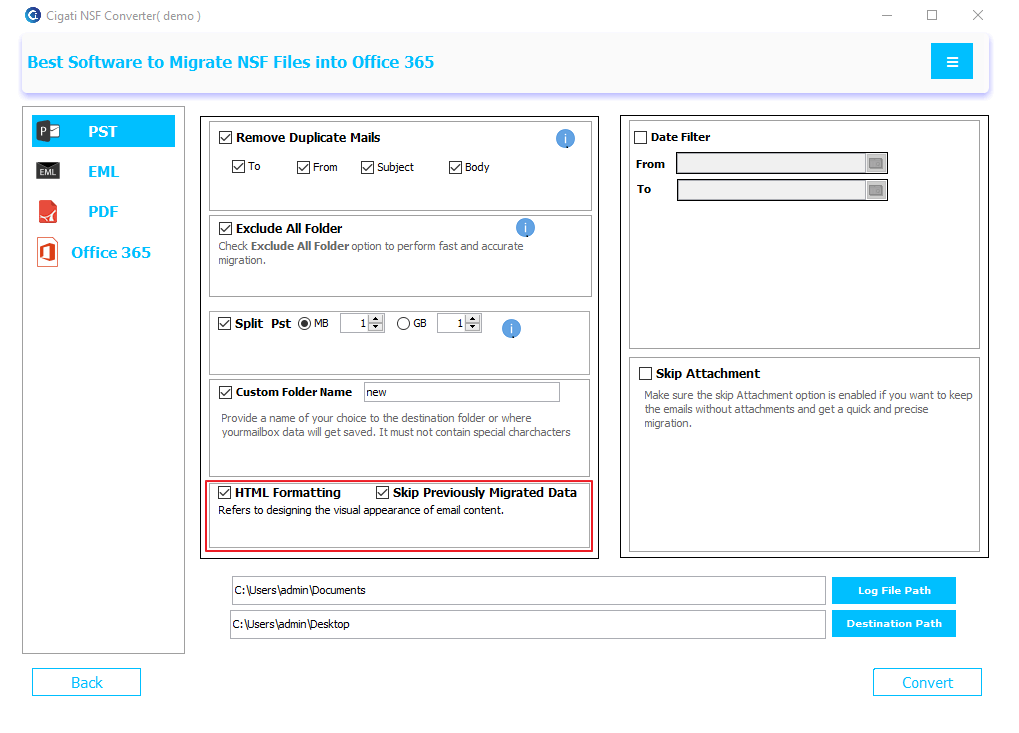Toggle the Subject checkbox
1019x733 pixels.
tap(368, 168)
